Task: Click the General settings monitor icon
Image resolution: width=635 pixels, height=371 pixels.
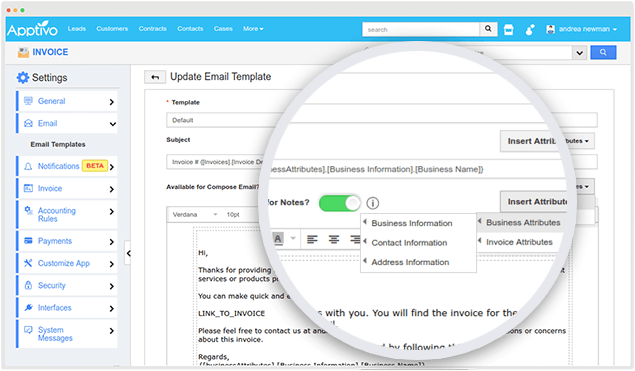Action: click(x=28, y=101)
